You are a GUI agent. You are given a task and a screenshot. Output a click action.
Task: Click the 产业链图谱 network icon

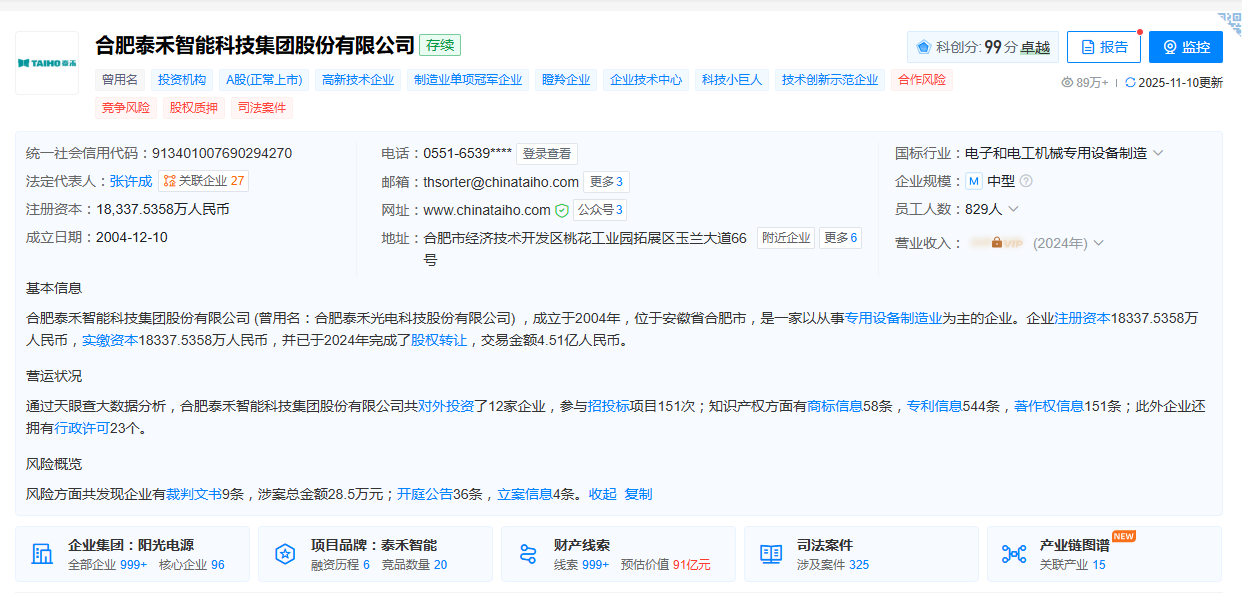(x=1014, y=554)
